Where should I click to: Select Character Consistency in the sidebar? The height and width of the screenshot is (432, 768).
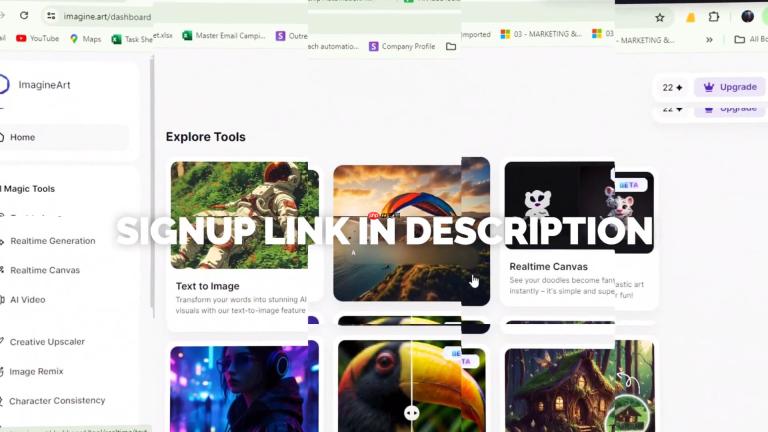click(57, 401)
